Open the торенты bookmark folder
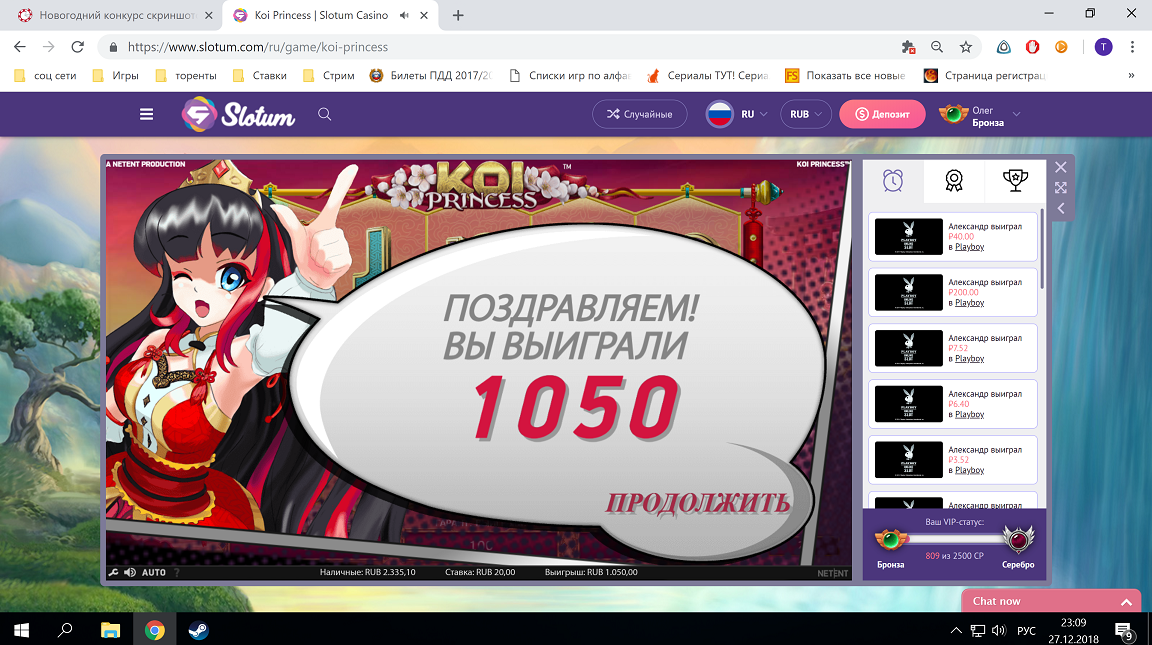Screen dimensions: 1152x645 point(186,76)
